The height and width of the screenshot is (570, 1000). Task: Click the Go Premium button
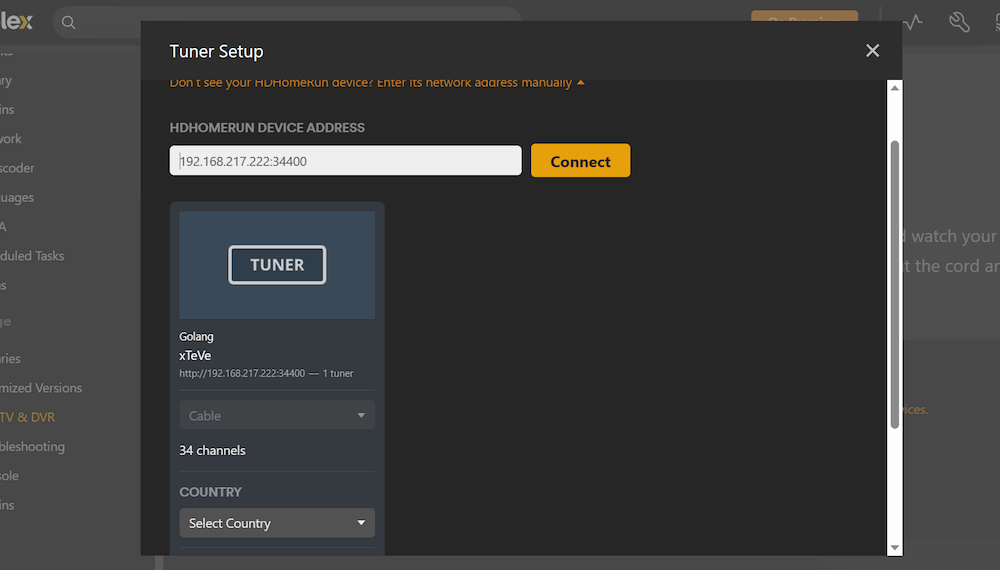click(804, 20)
